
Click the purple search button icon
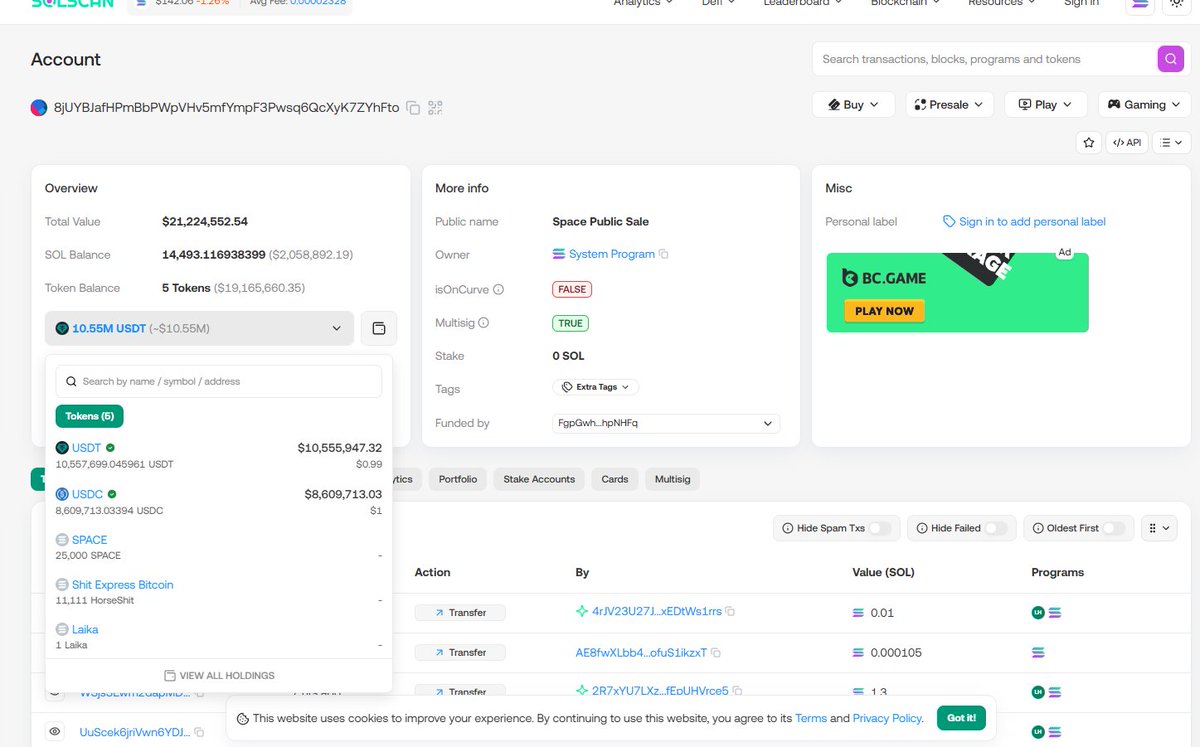(x=1170, y=59)
